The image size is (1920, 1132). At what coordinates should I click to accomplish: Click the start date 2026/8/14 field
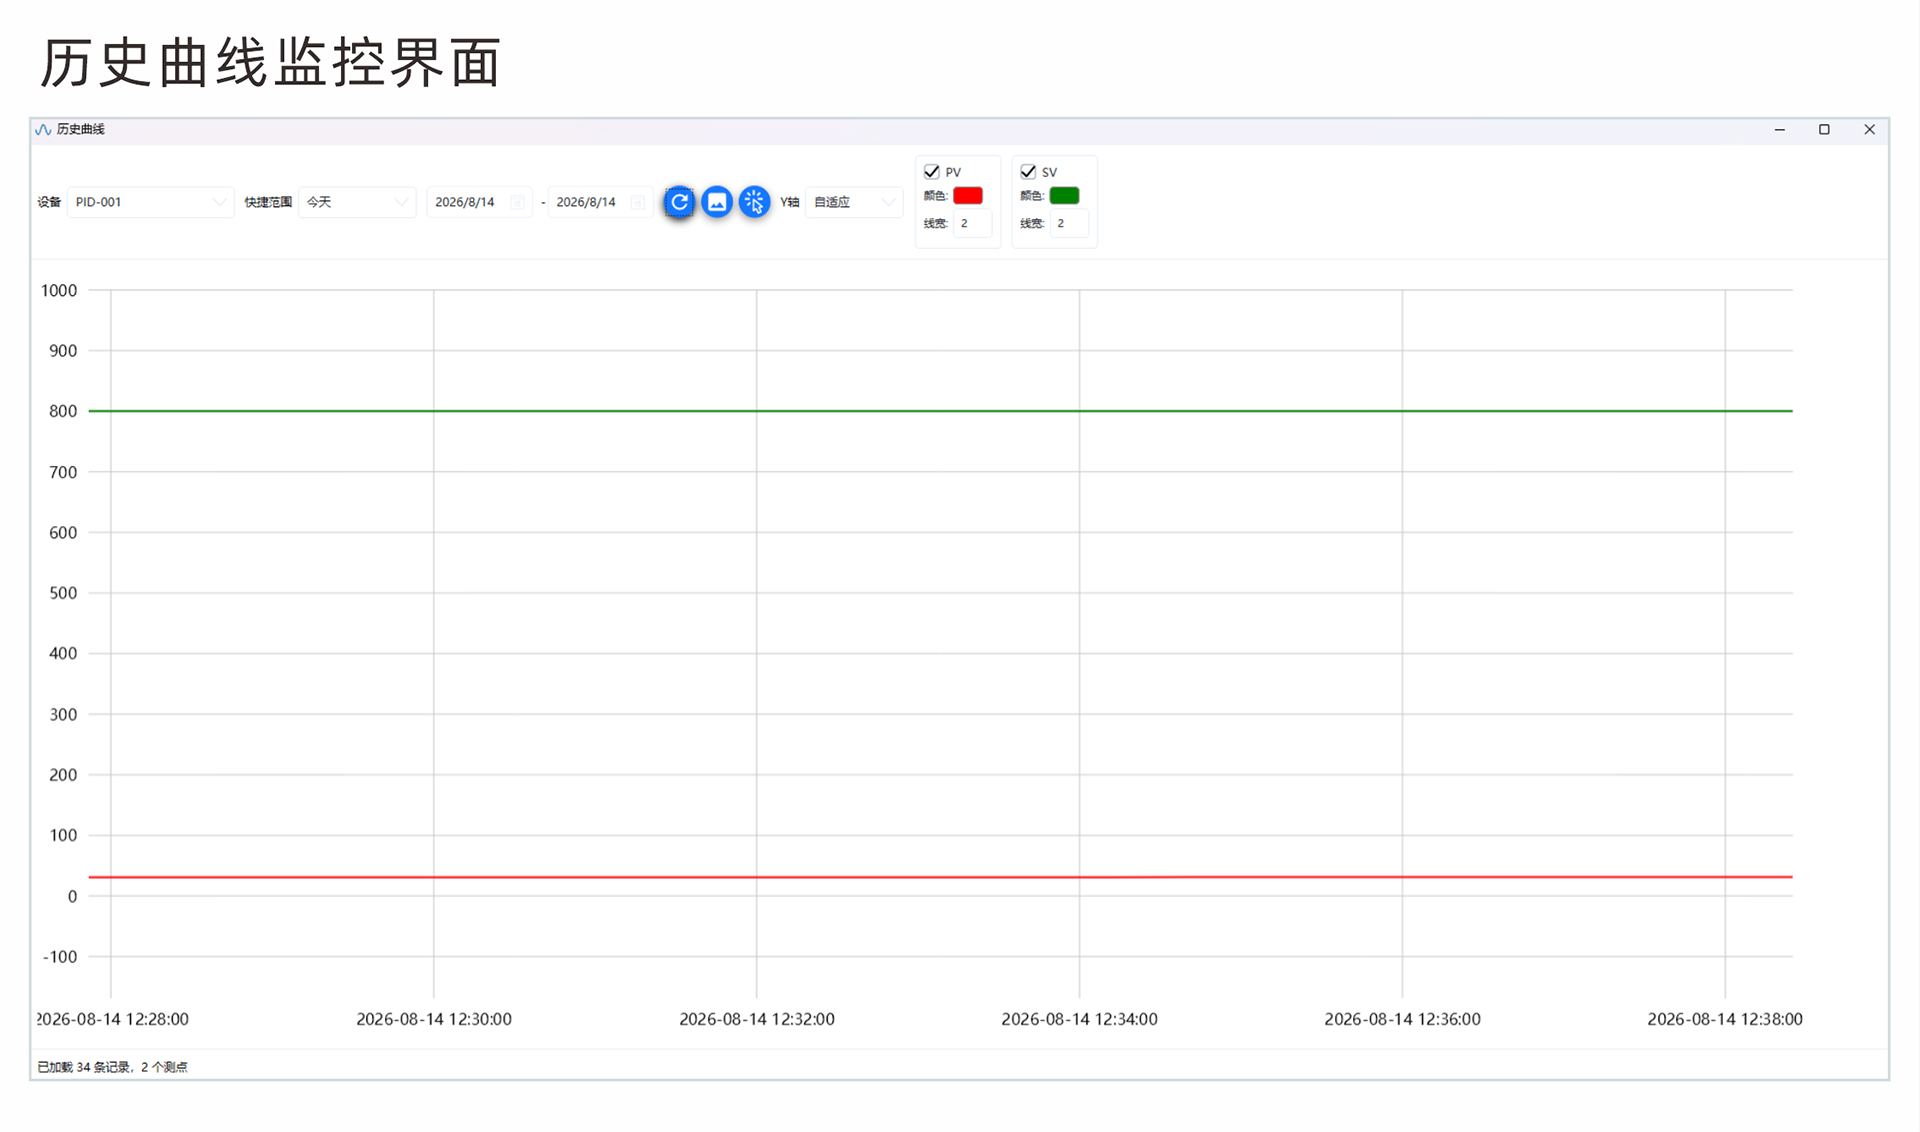pos(479,202)
